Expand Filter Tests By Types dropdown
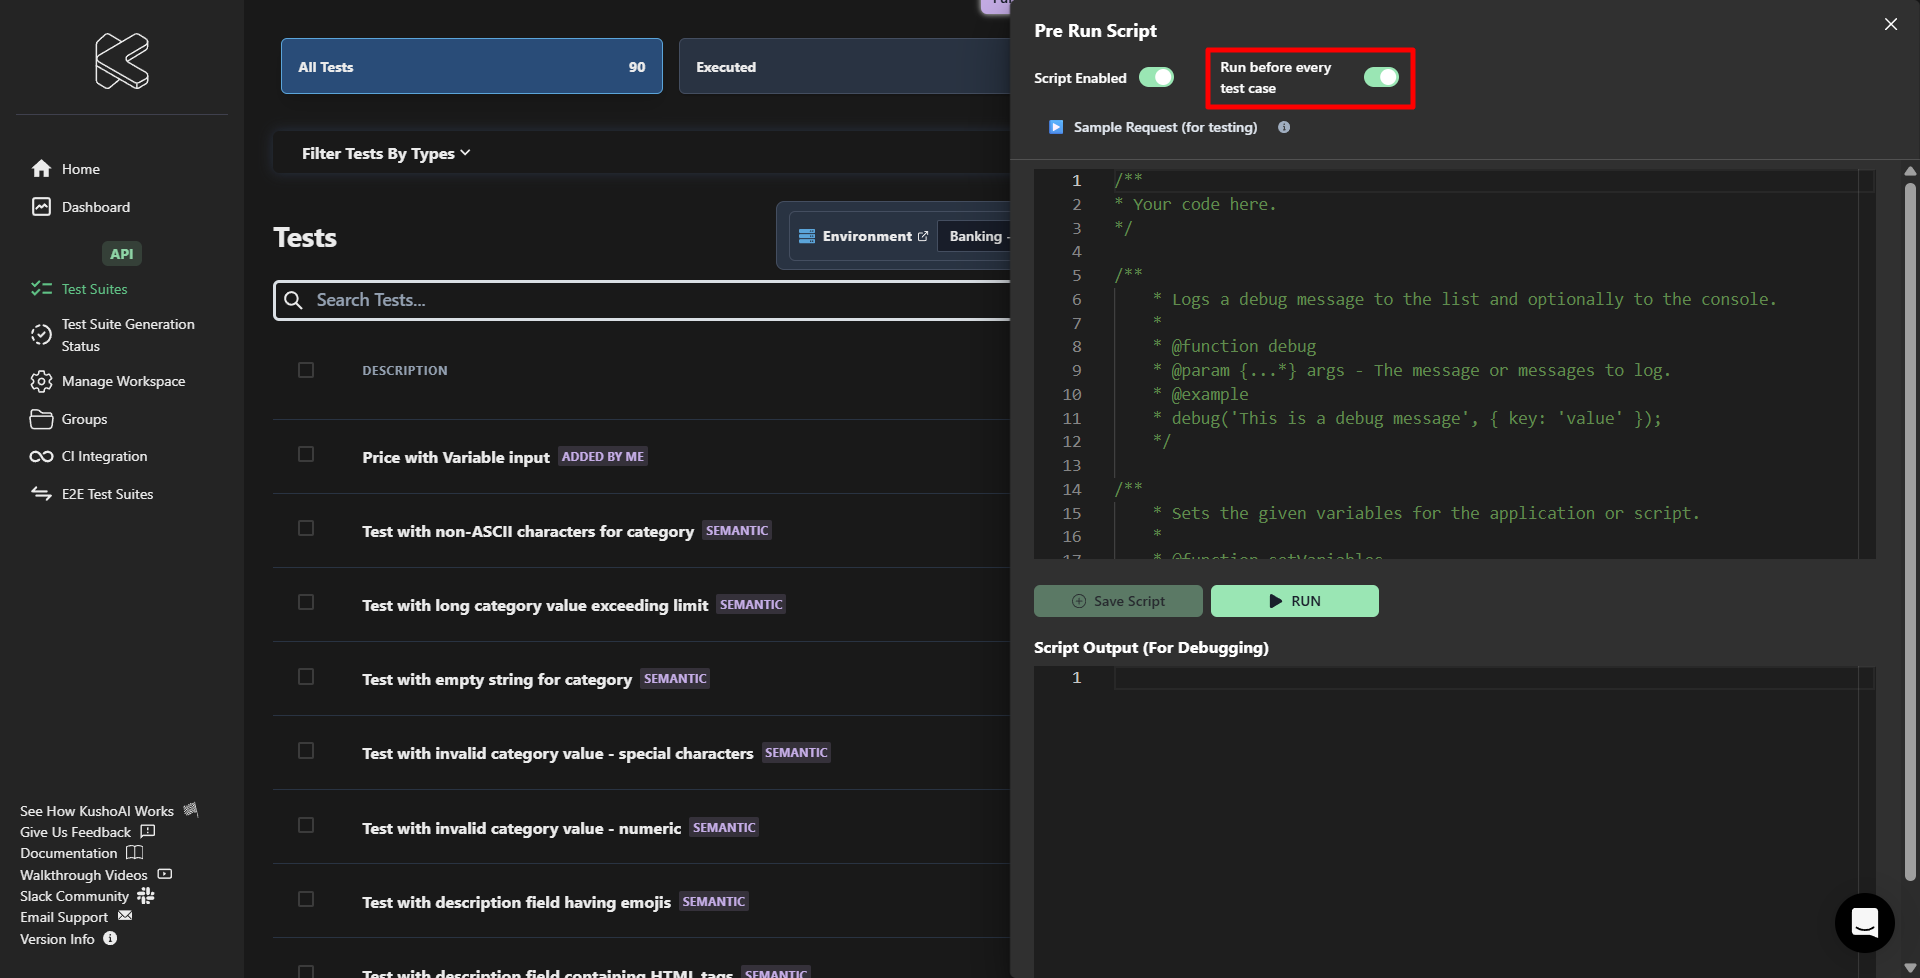 [x=386, y=154]
